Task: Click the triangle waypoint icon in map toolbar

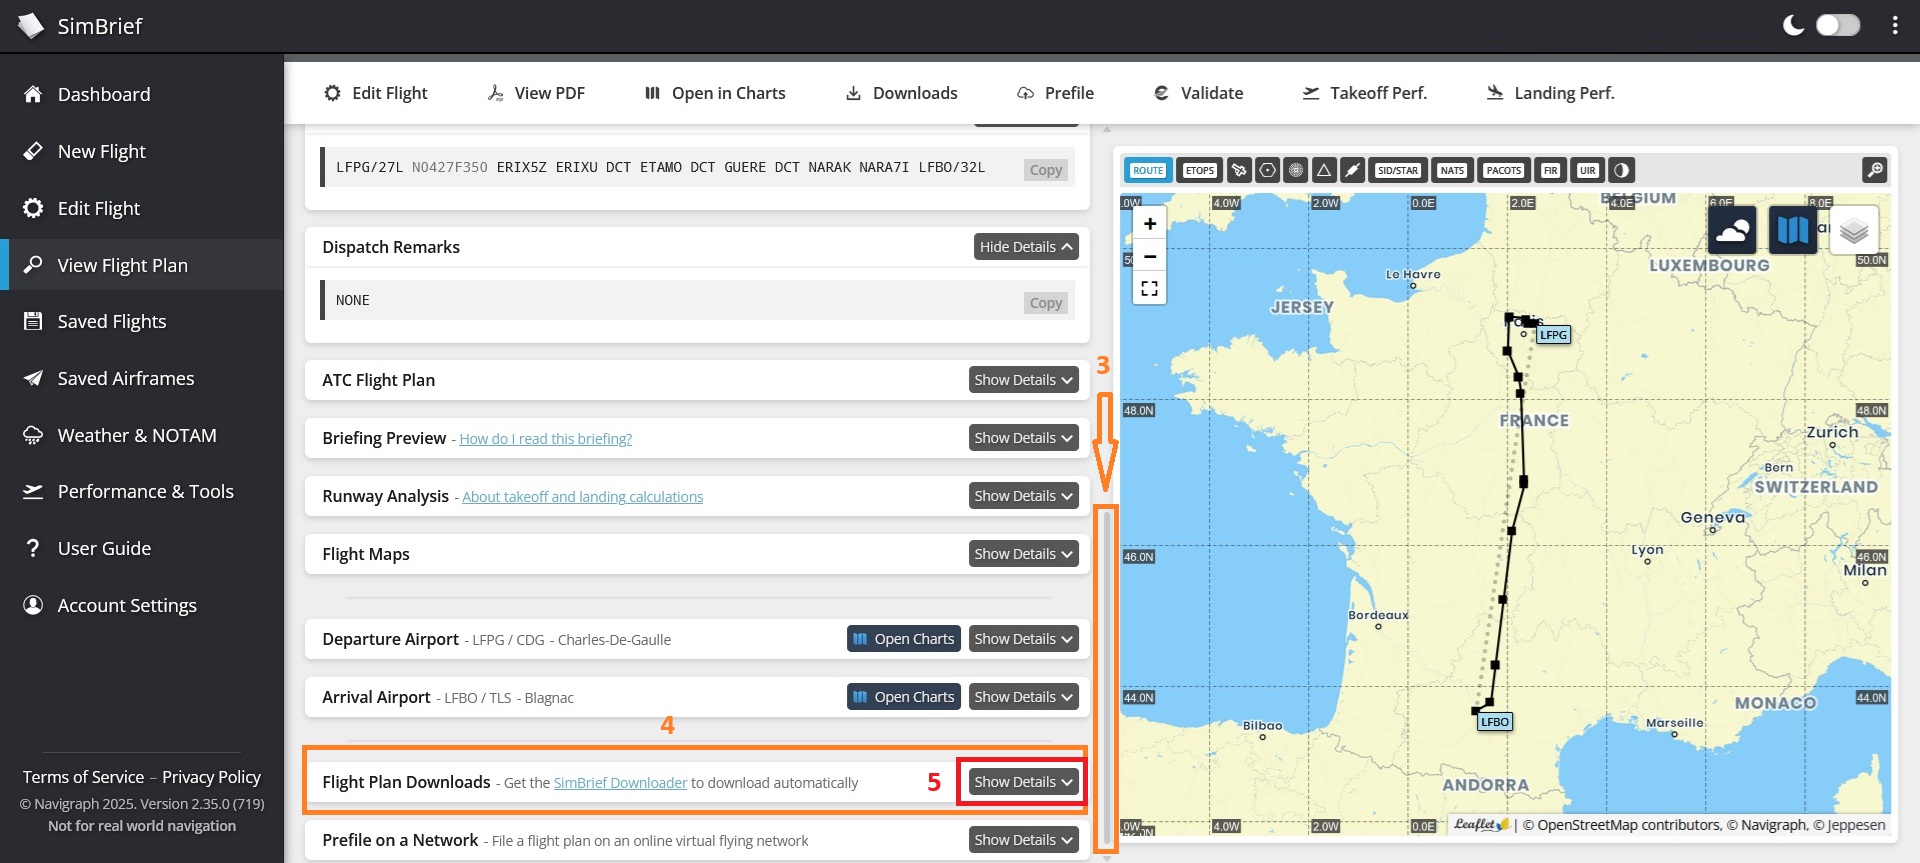Action: 1324,170
